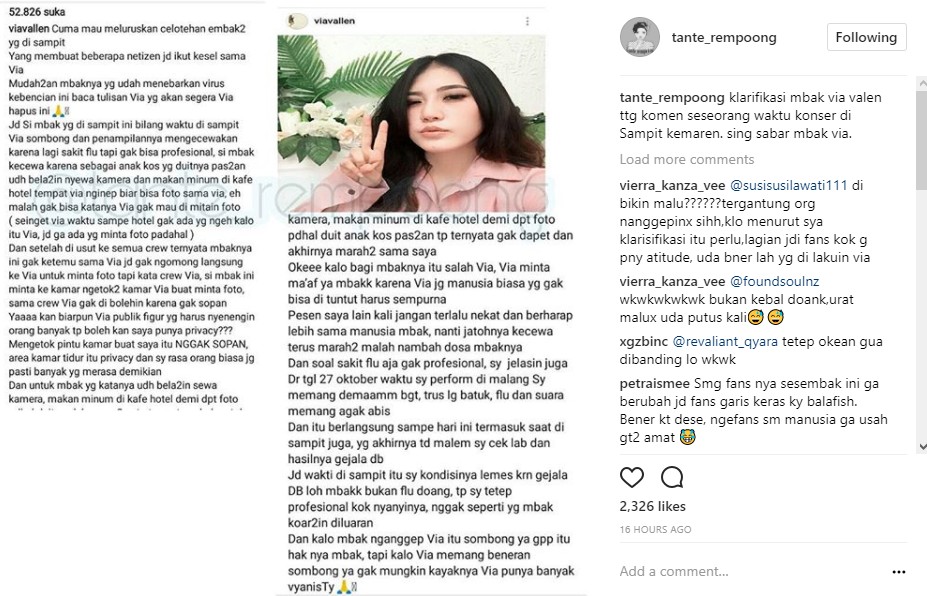The image size is (927, 596).
Task: Open the three-dot options beside Add a comment
Action: 899,572
